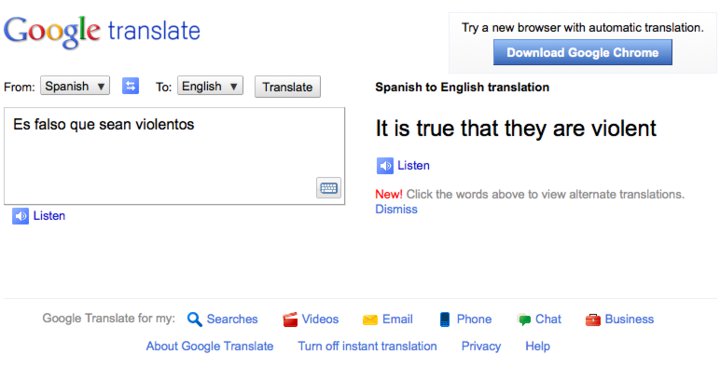Viewport: 720px width, 381px height.
Task: Swap the source and target languages
Action: pyautogui.click(x=130, y=86)
